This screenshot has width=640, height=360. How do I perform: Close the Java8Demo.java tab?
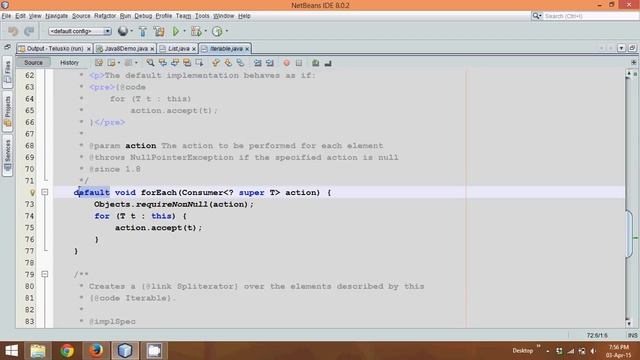[152, 49]
